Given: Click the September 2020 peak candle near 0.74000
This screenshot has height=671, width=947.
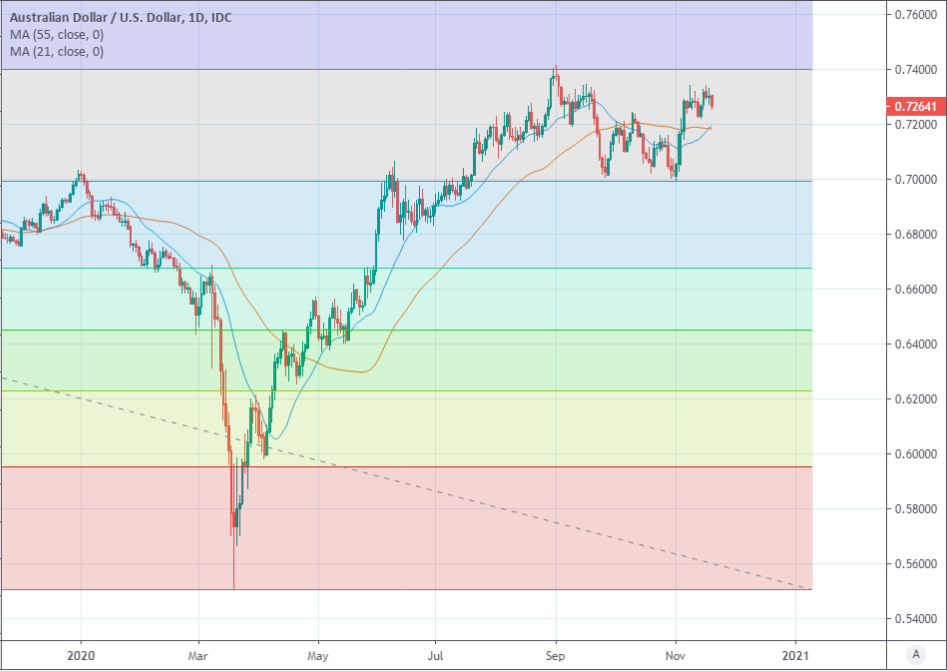Looking at the screenshot, I should pos(555,78).
